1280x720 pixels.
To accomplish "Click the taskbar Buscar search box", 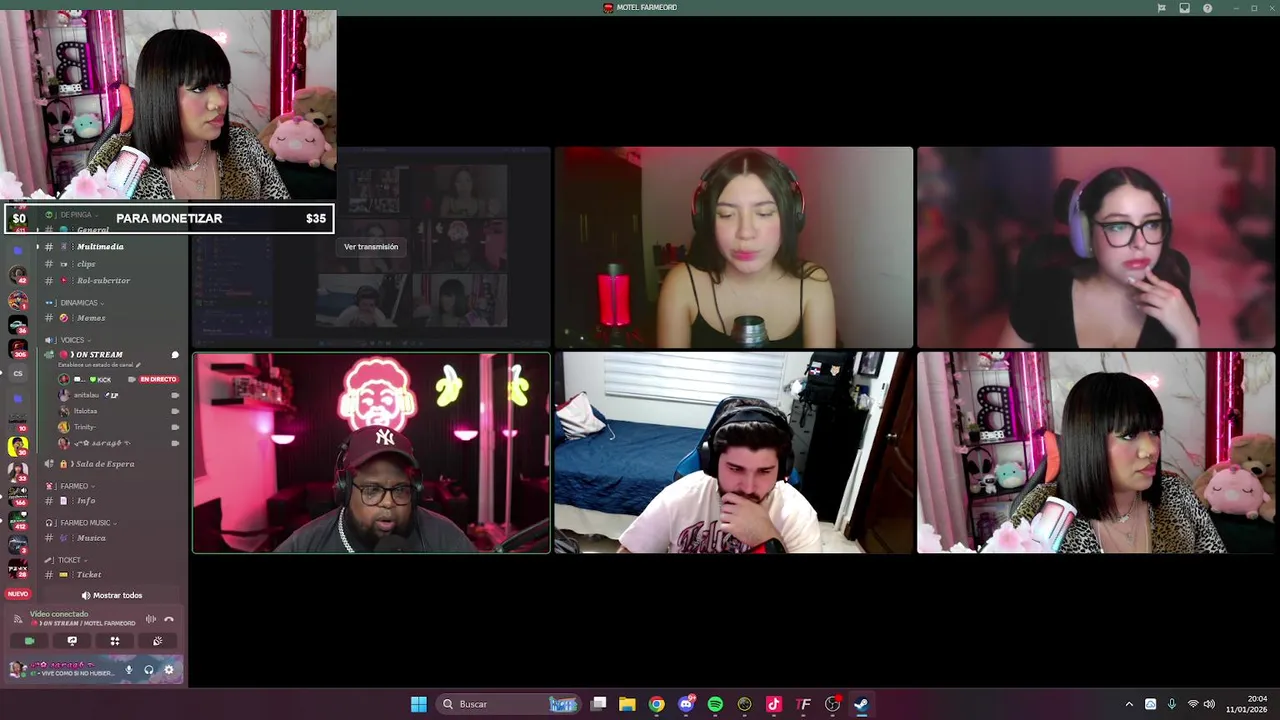I will pos(508,704).
